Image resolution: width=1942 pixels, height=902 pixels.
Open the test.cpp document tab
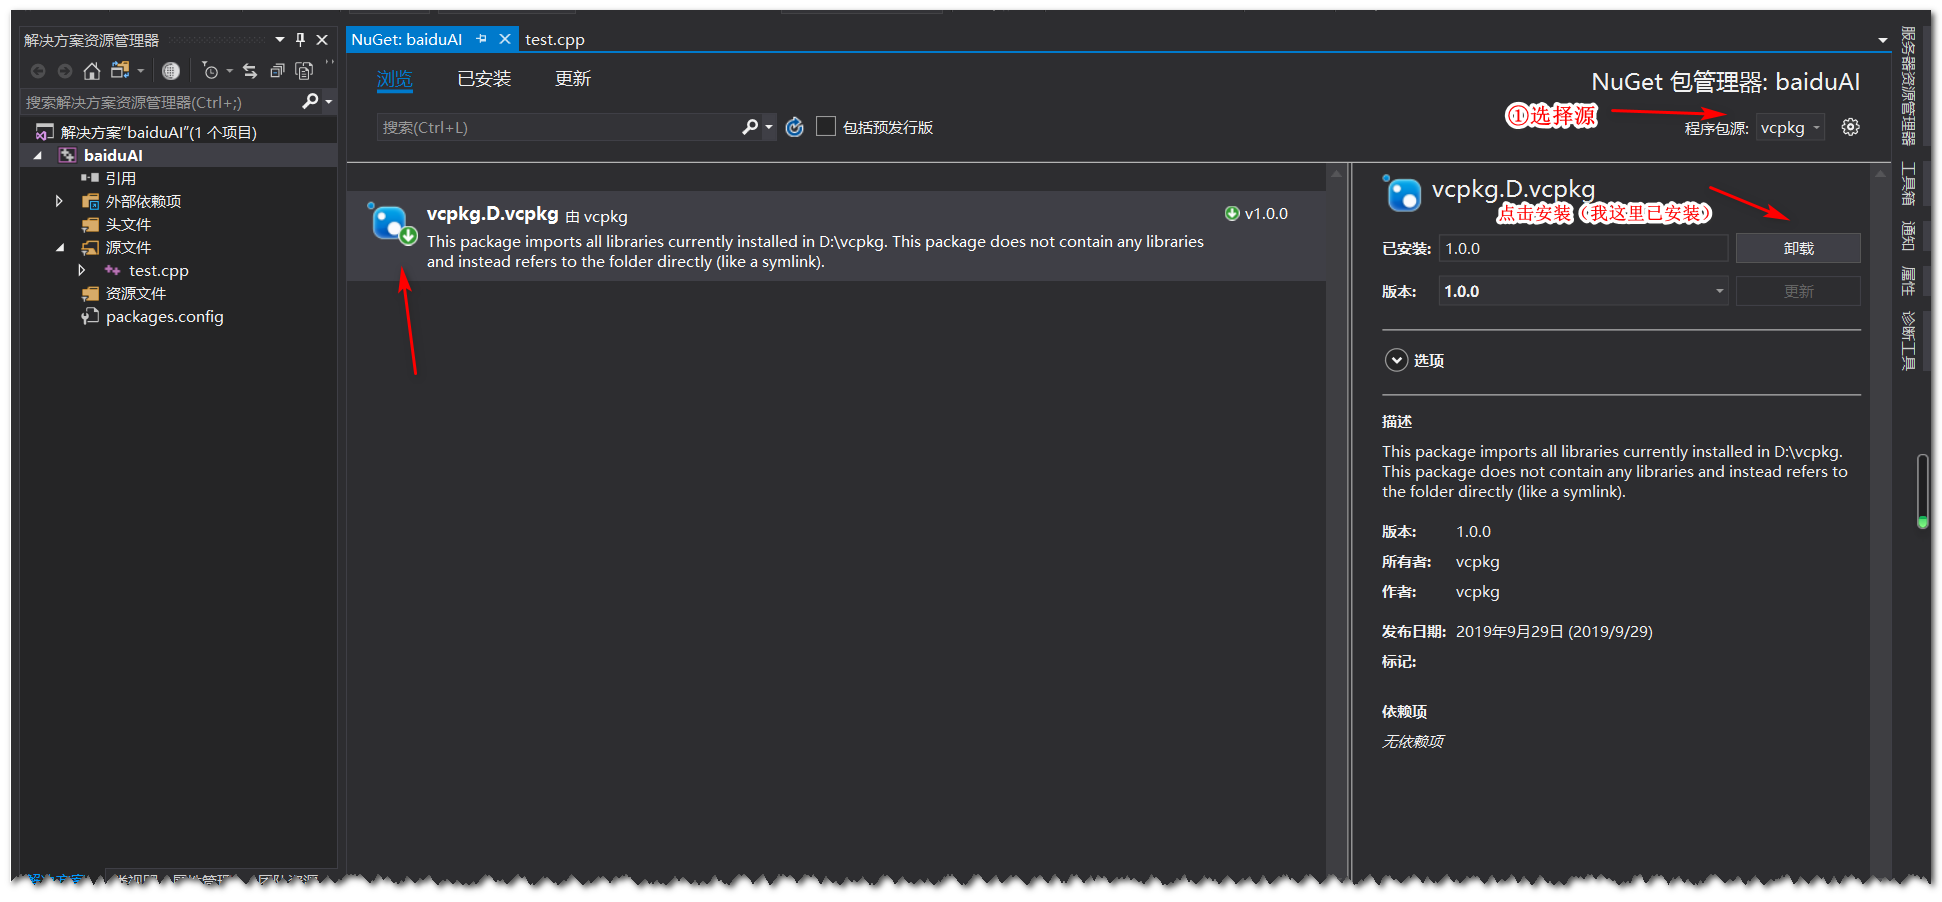click(x=555, y=39)
